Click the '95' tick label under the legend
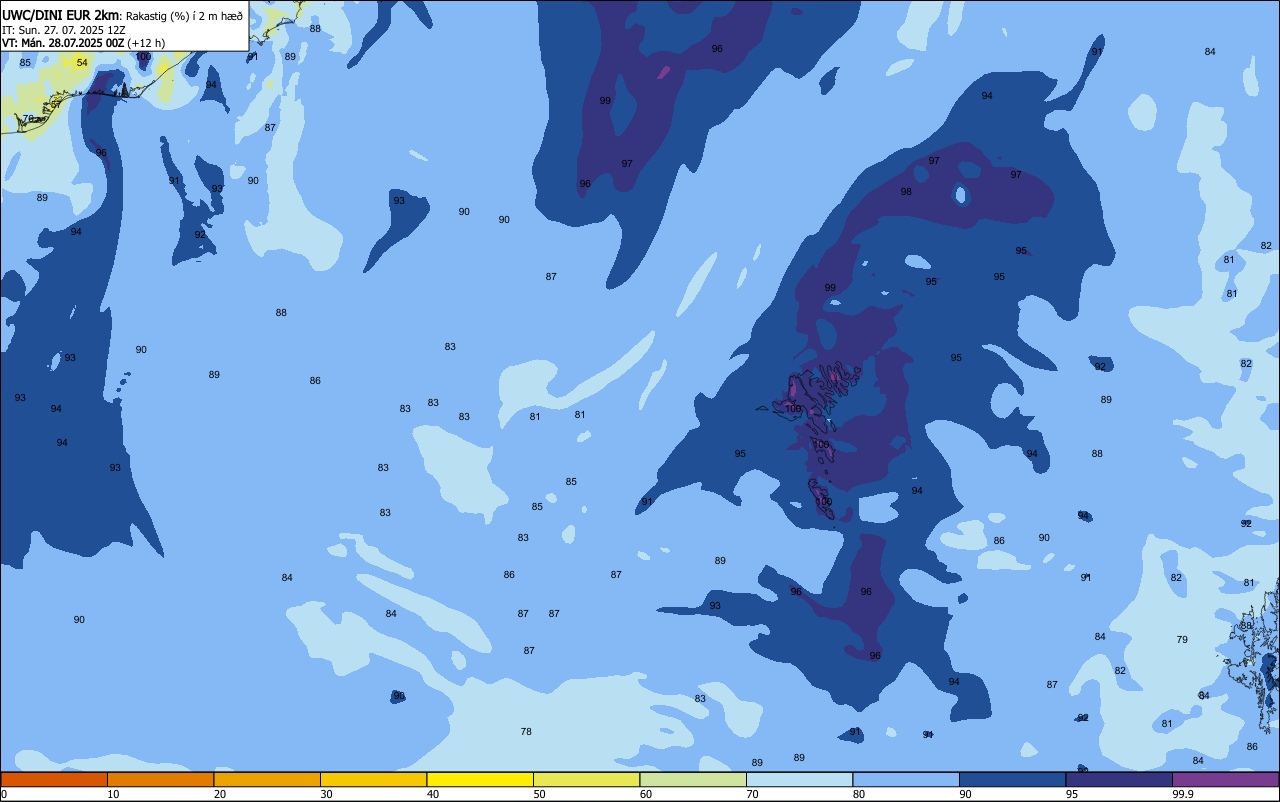 (1074, 794)
